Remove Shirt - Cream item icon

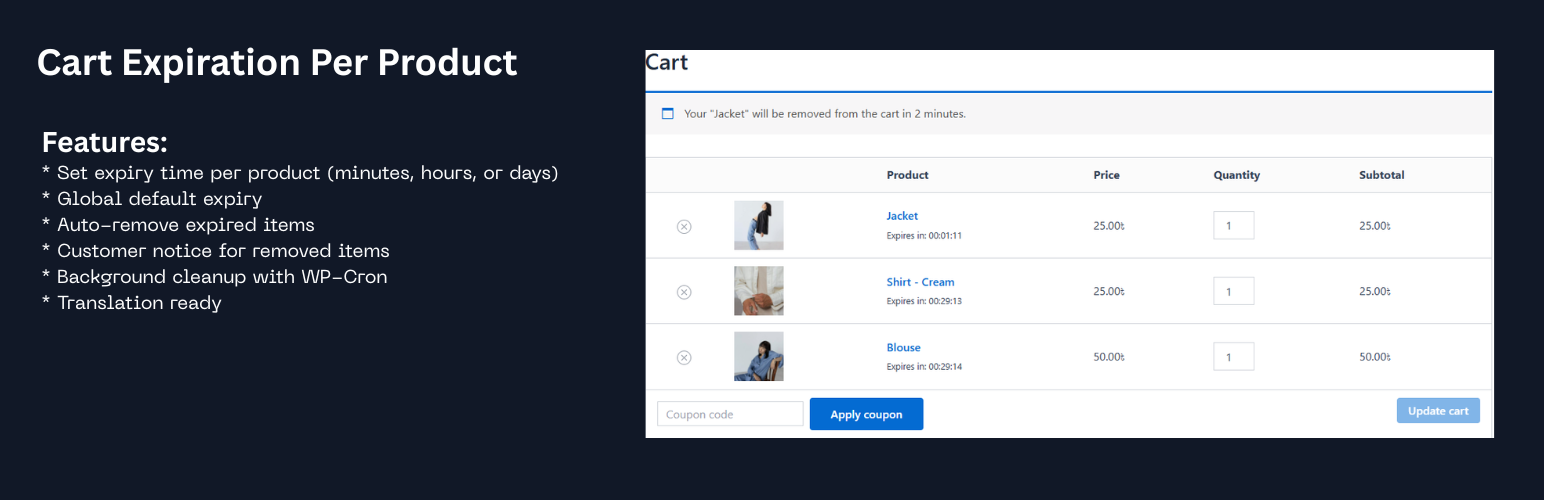coord(684,292)
